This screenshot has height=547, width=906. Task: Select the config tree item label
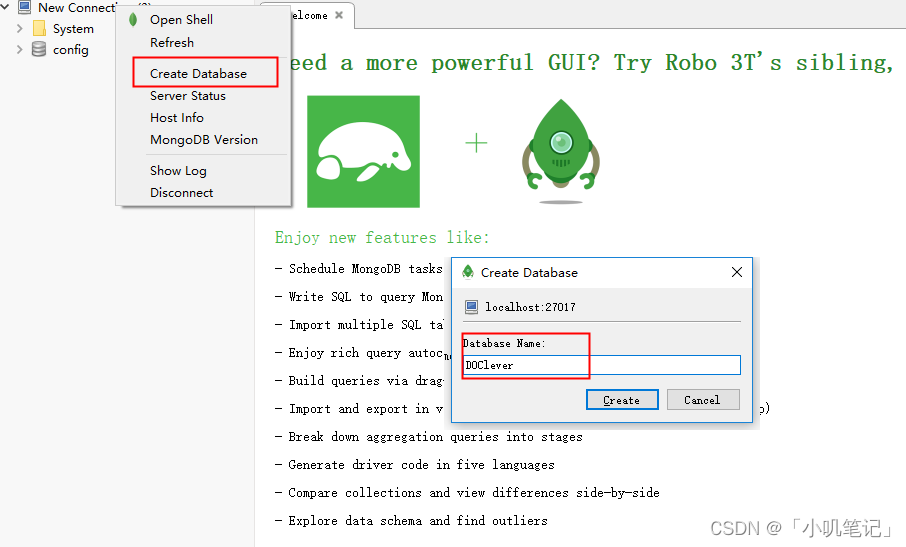[70, 50]
